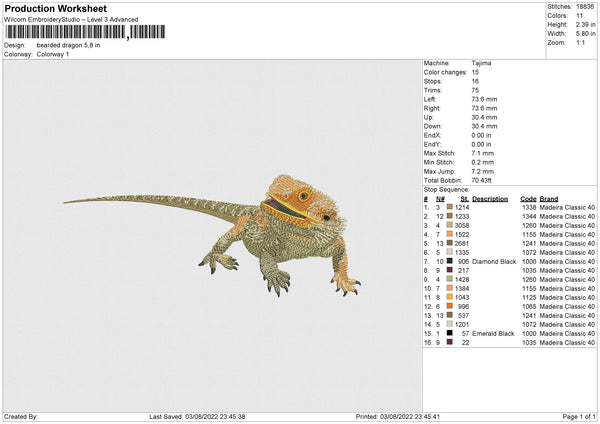Click the dark maroon swatch in stop 16
600x424 pixels.
tap(451, 342)
